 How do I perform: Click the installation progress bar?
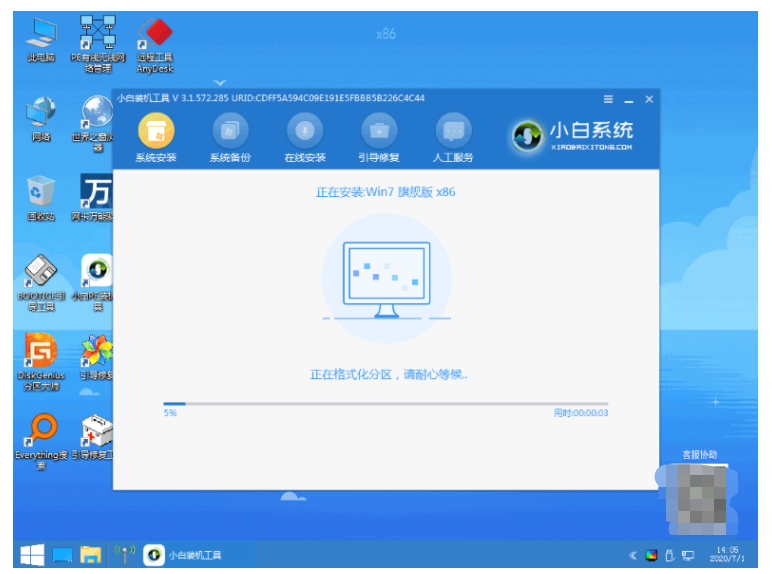click(x=385, y=404)
